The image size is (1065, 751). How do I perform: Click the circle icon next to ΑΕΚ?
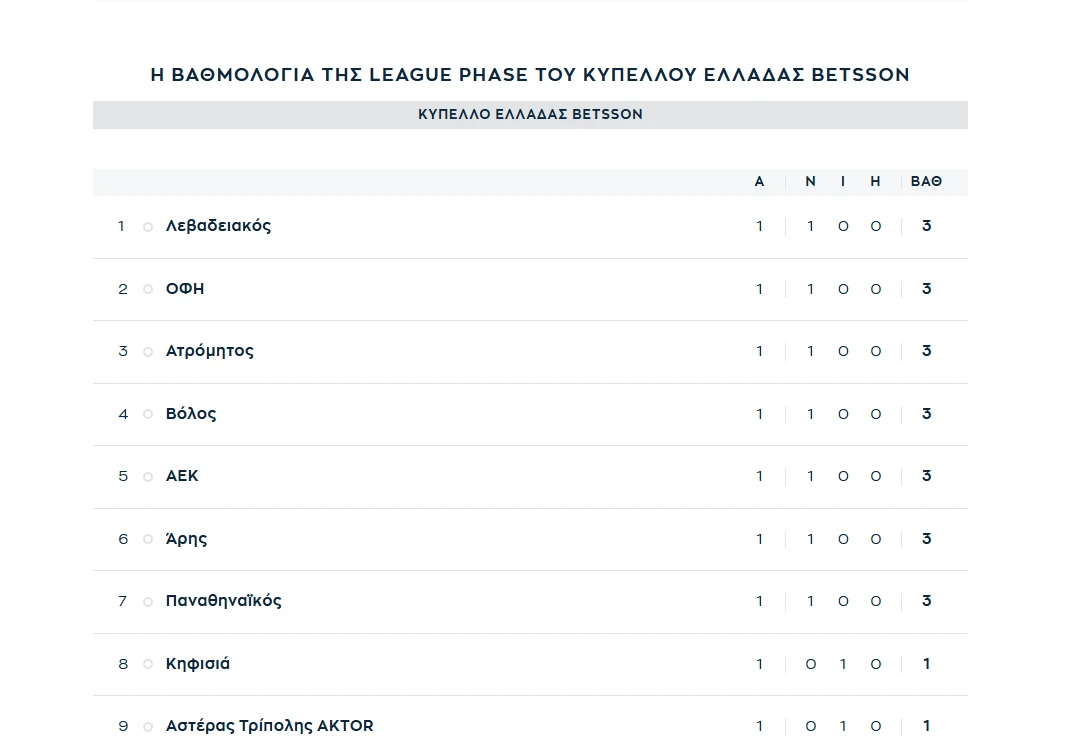(148, 477)
